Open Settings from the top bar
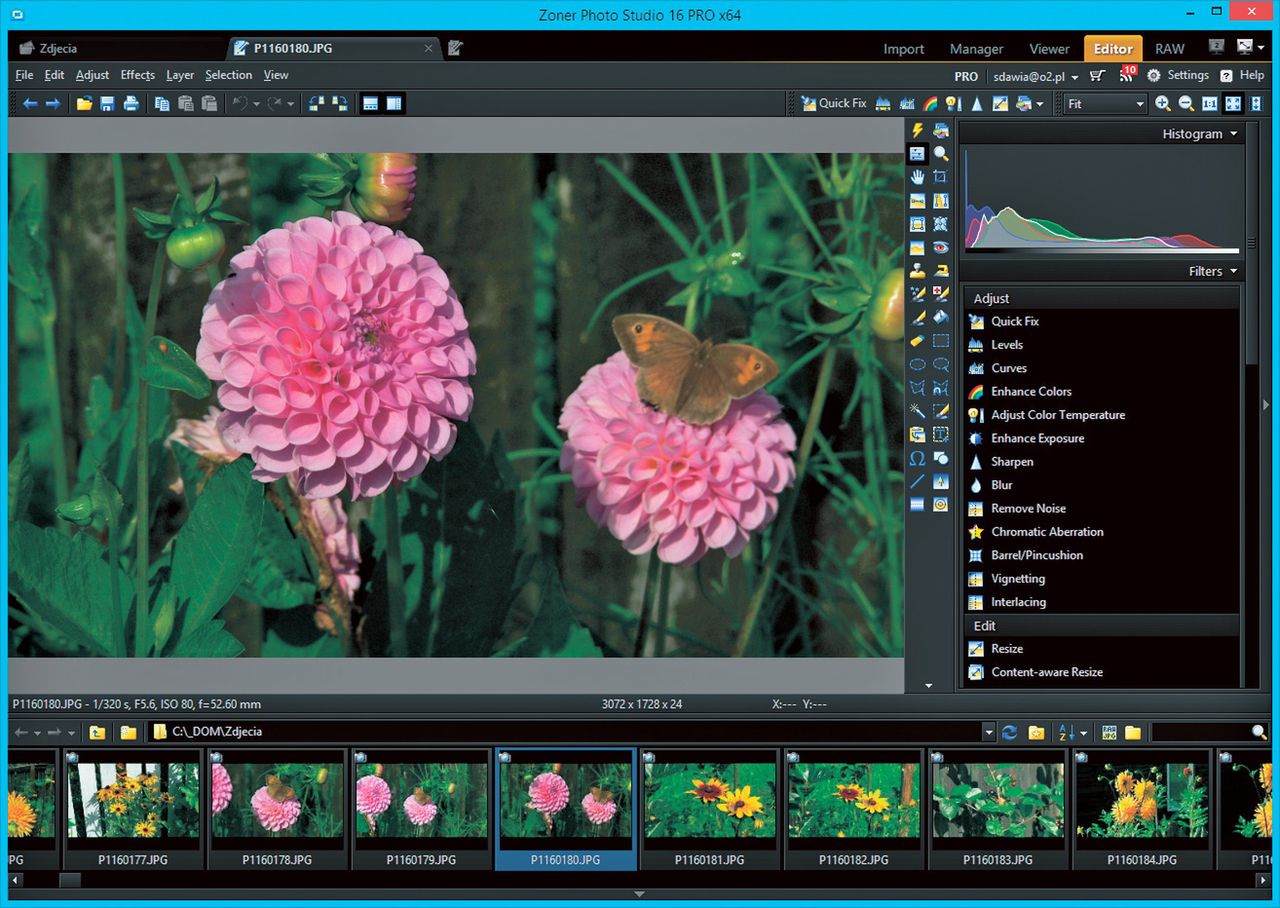The image size is (1280, 908). (1178, 76)
